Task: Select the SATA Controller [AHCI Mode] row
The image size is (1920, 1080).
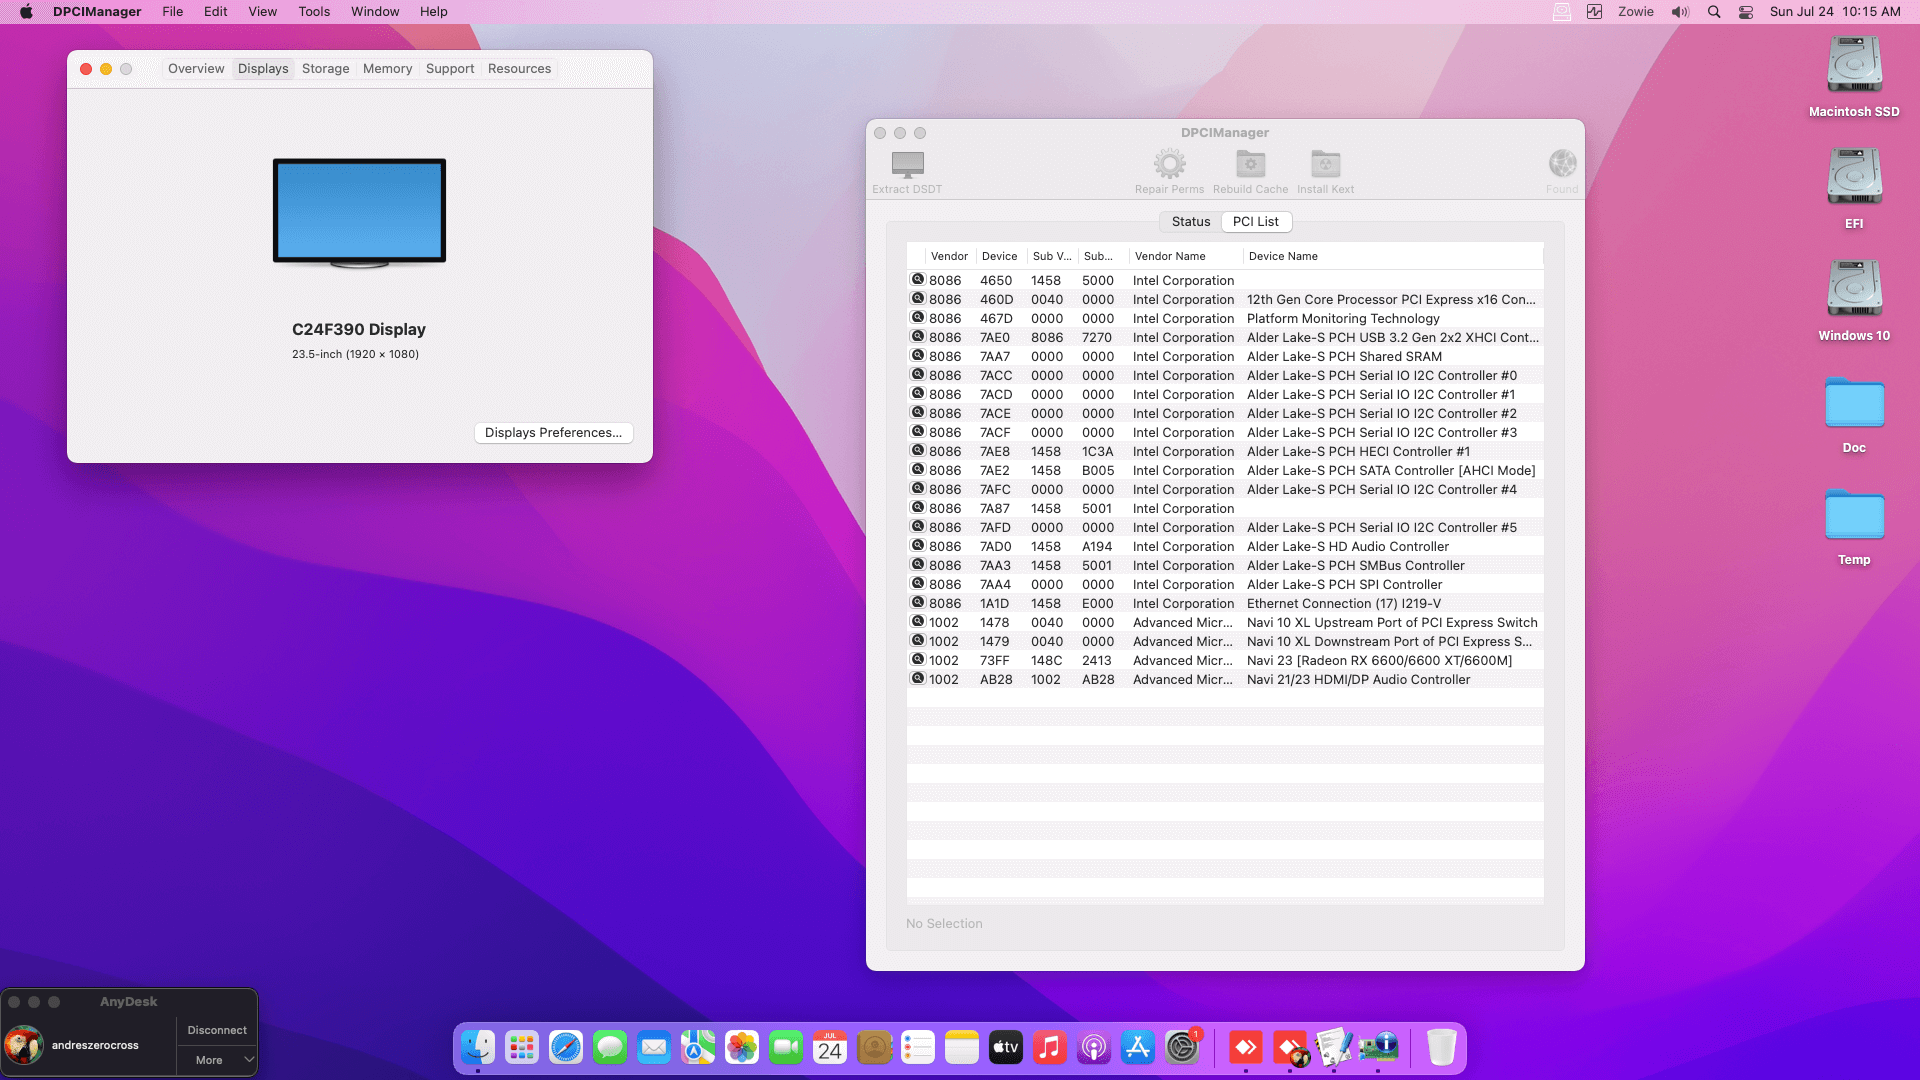Action: [x=1225, y=471]
